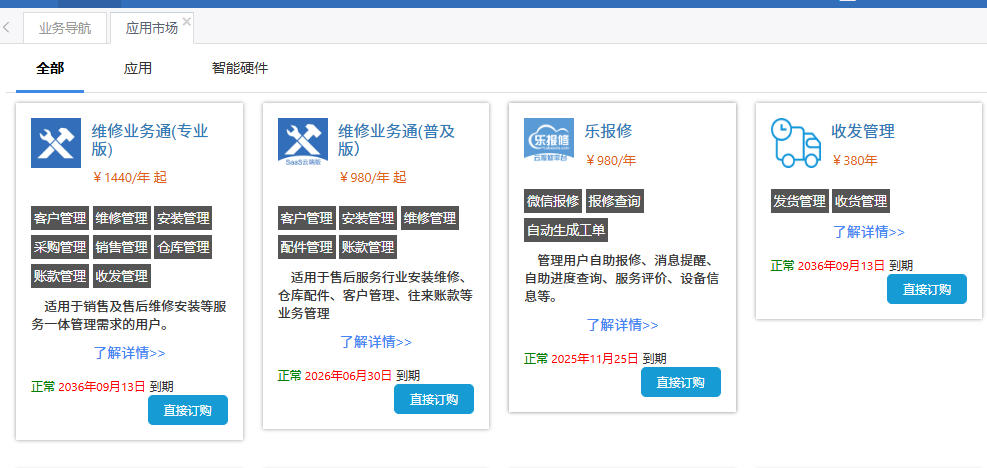
Task: Click the 维修业务通(普及版) SaaS icon
Action: pos(302,143)
